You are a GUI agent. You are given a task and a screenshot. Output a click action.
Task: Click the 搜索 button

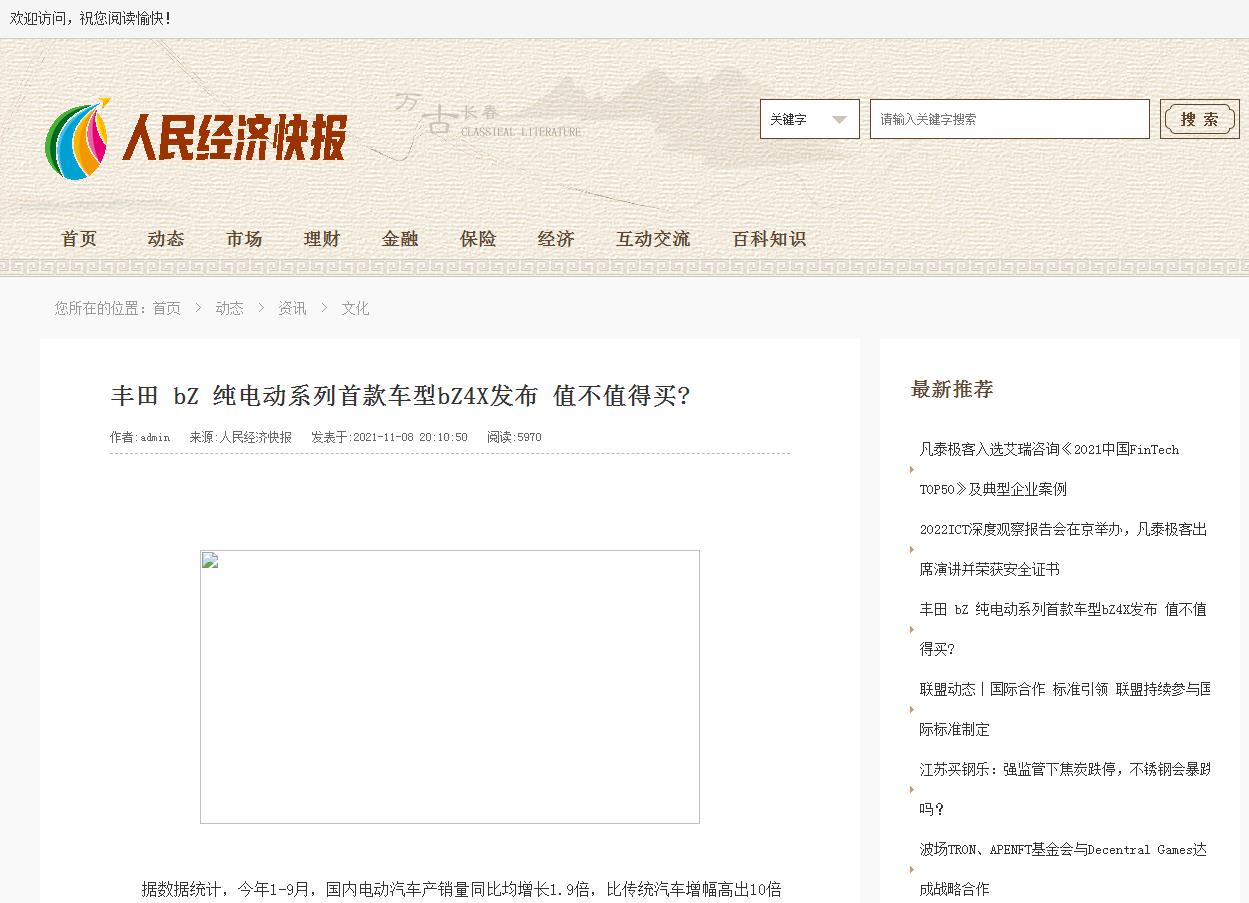pyautogui.click(x=1199, y=119)
